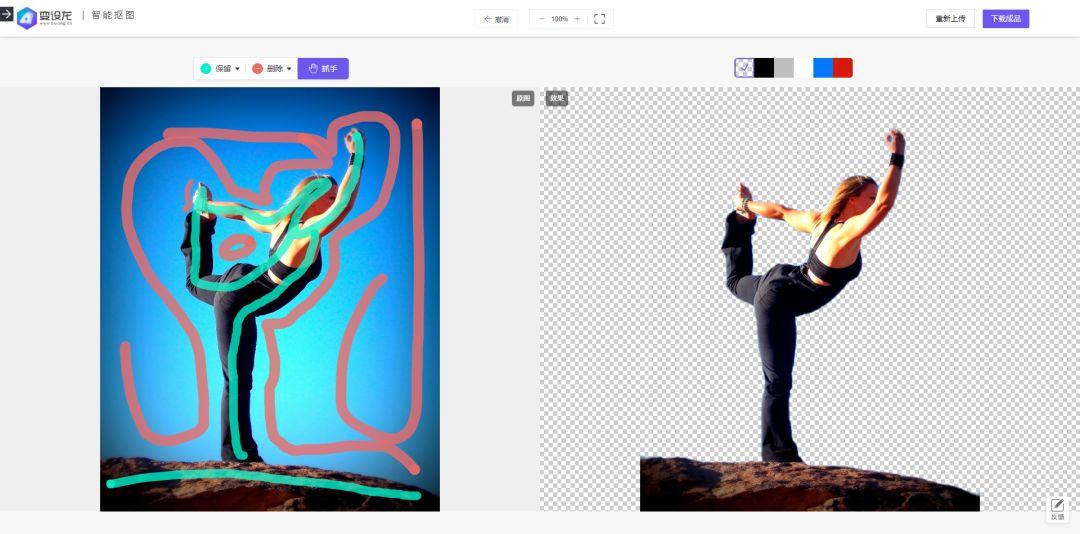Viewport: 1080px width, 534px height.
Task: Zoom out with the minus icon
Action: coord(541,19)
